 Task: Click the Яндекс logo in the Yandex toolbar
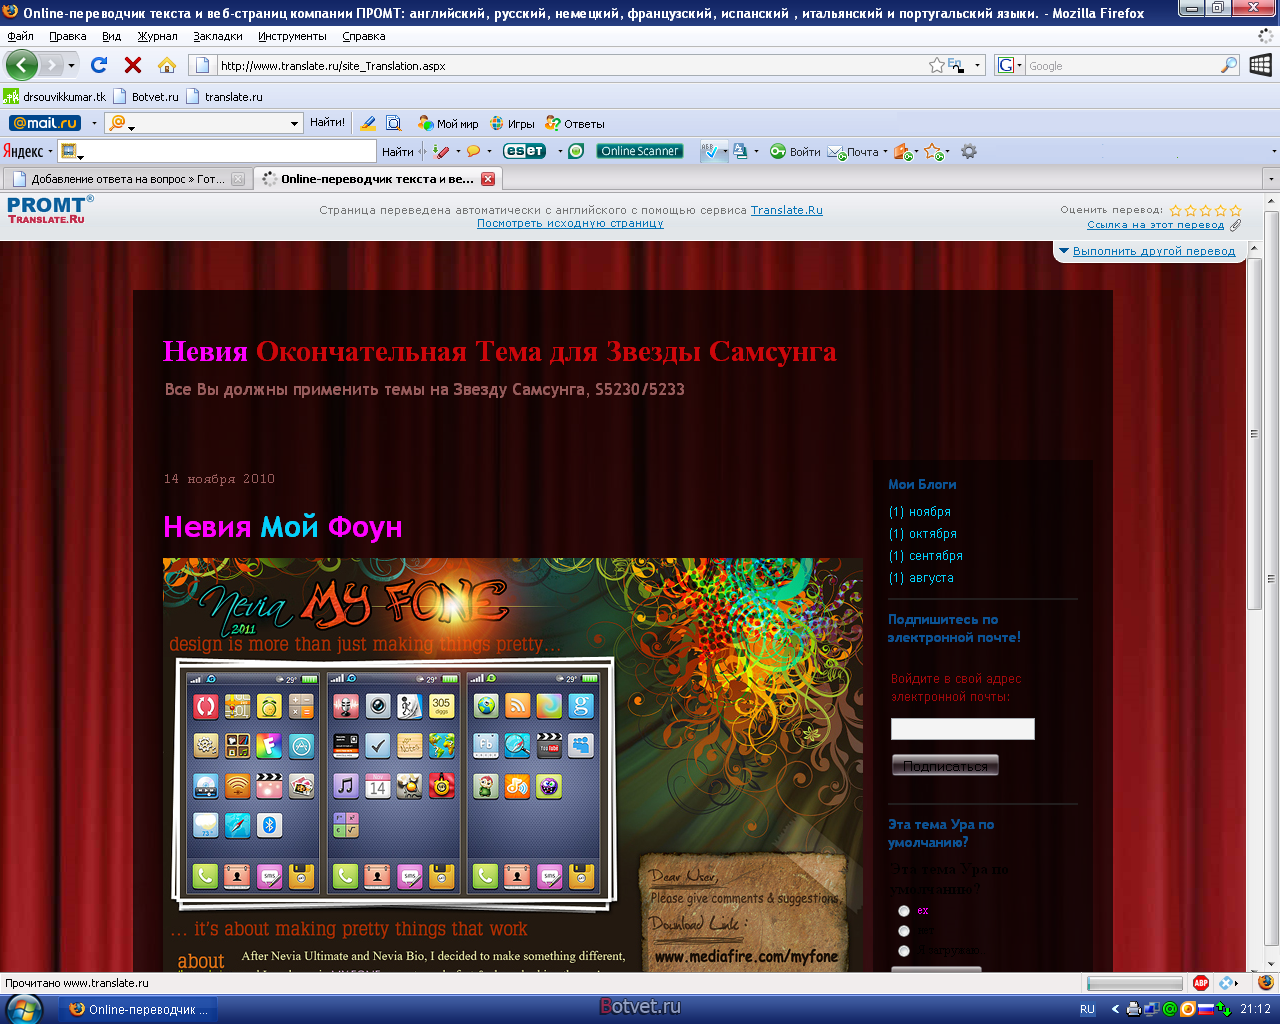click(23, 152)
